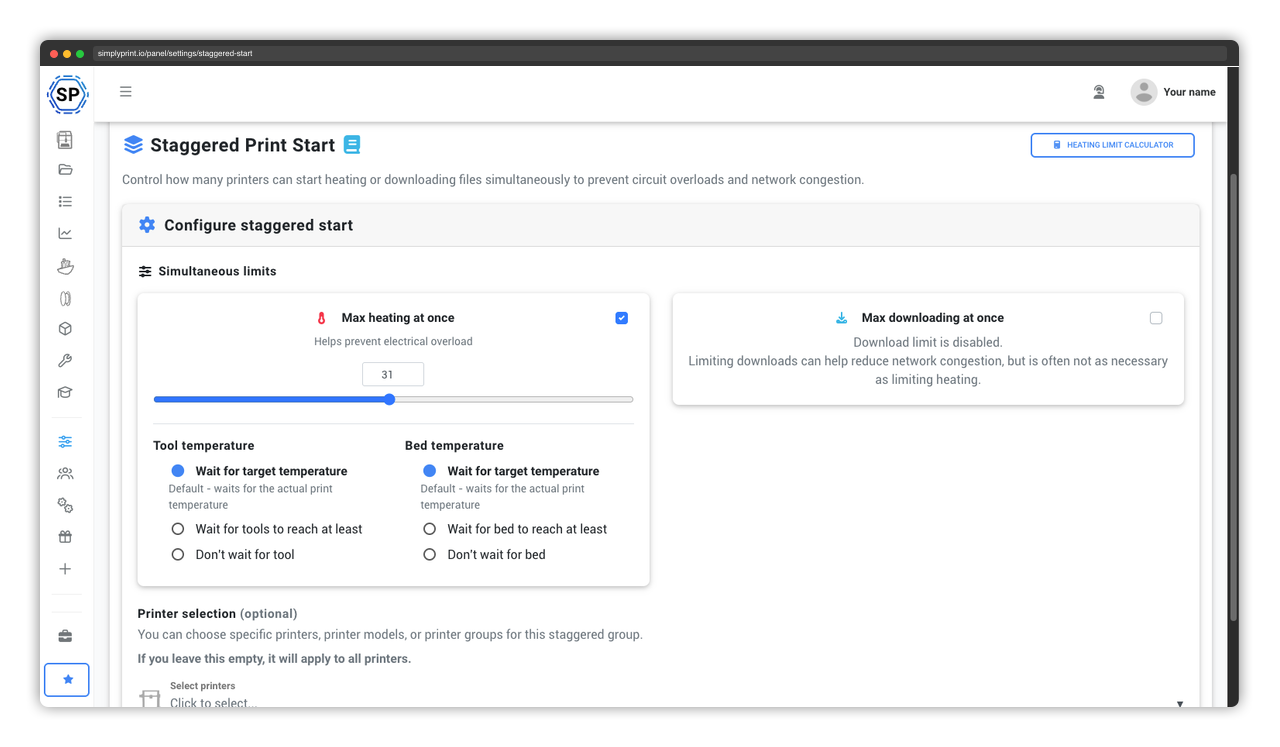The image size is (1280, 747).
Task: Click the Download limit is disabled text
Action: pos(928,342)
